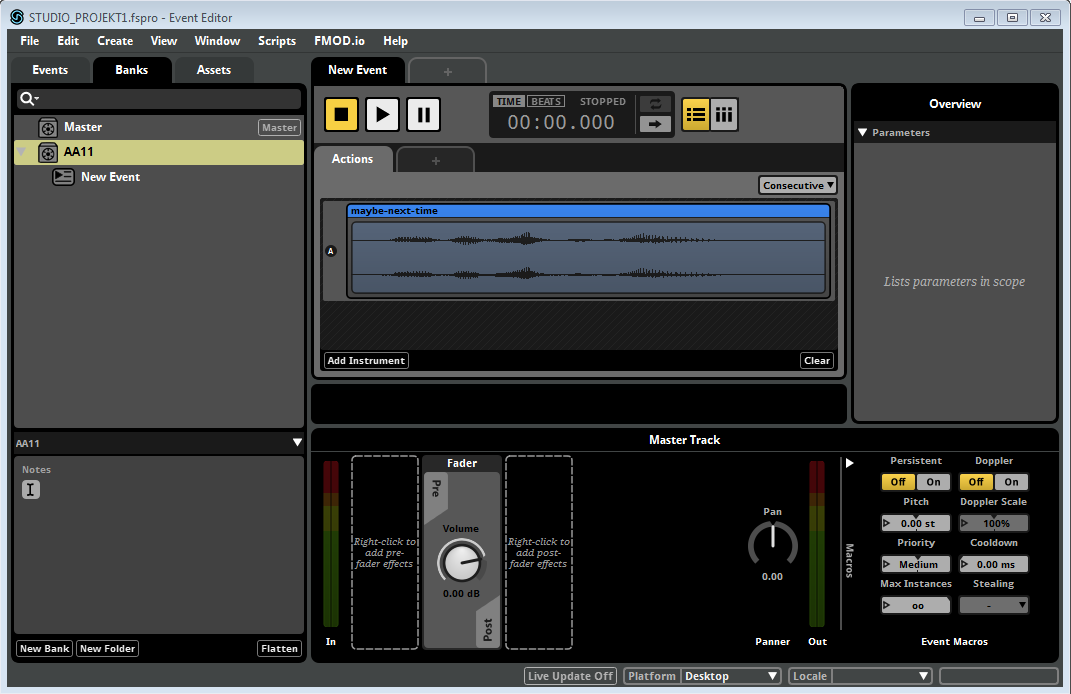Open the Consecutive playlist mode dropdown

pos(797,185)
